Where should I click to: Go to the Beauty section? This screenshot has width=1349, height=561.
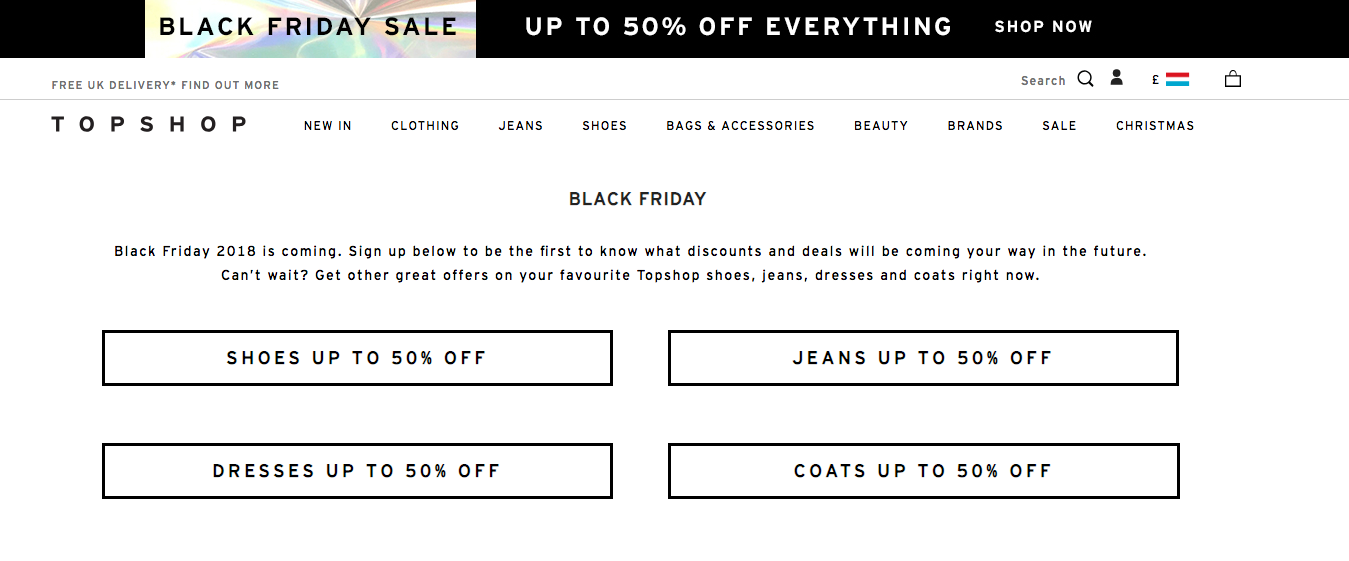pyautogui.click(x=881, y=126)
